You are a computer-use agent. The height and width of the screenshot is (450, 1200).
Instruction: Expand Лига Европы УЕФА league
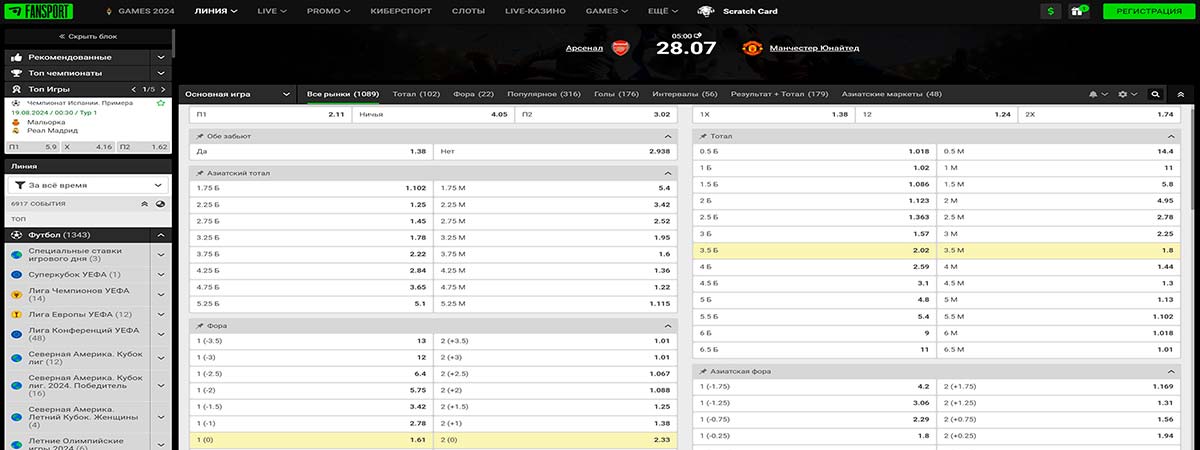pyautogui.click(x=161, y=314)
